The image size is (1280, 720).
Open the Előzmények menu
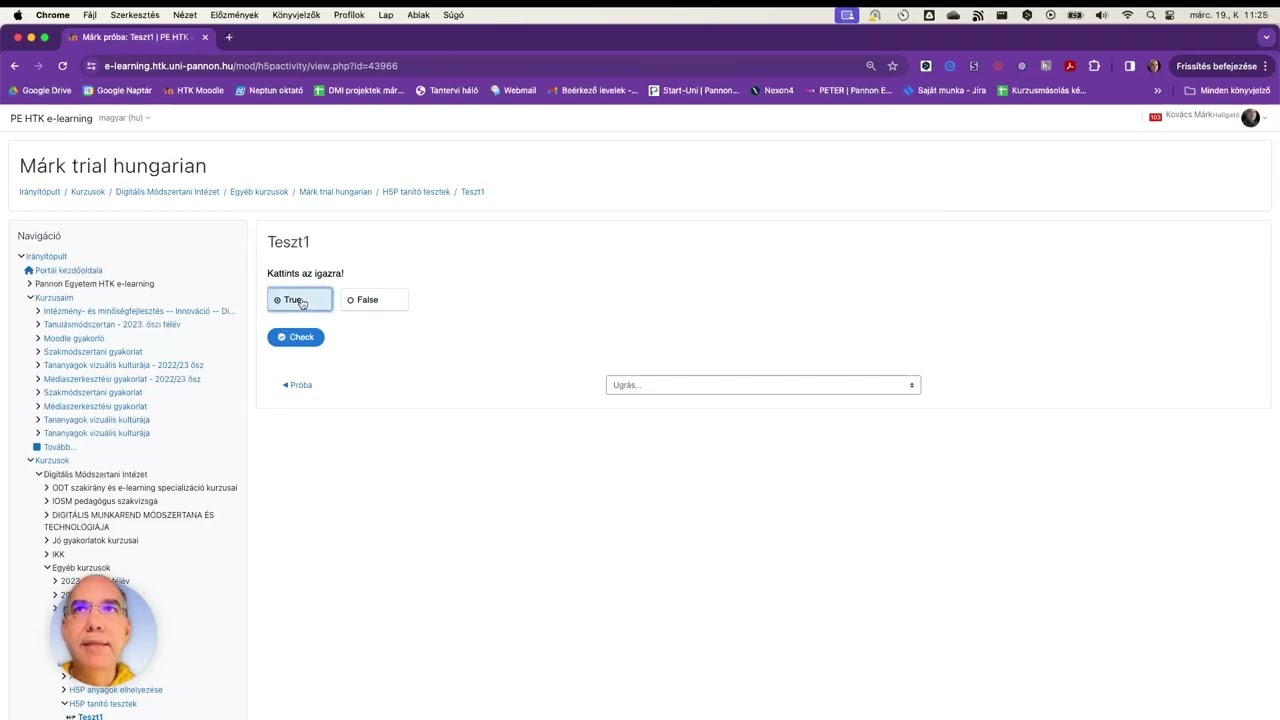pos(235,15)
